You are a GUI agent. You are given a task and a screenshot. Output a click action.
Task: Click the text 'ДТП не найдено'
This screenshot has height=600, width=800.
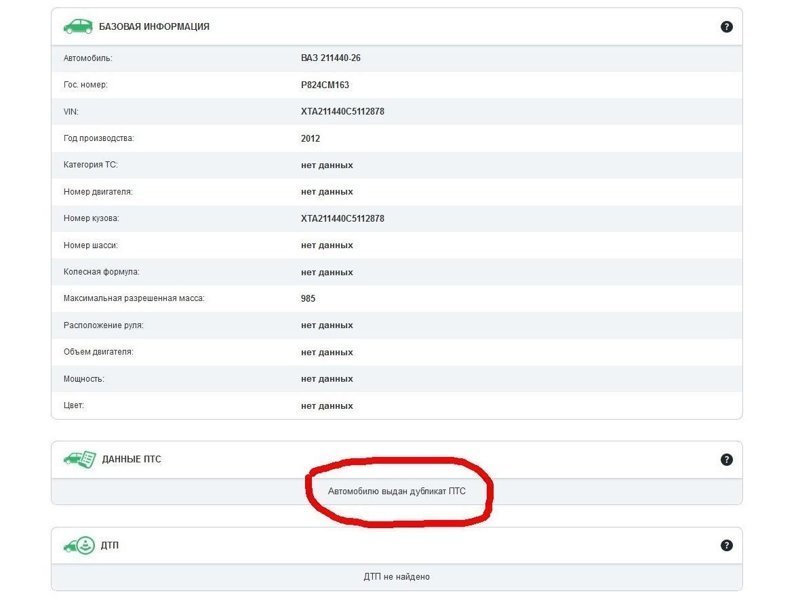point(396,577)
